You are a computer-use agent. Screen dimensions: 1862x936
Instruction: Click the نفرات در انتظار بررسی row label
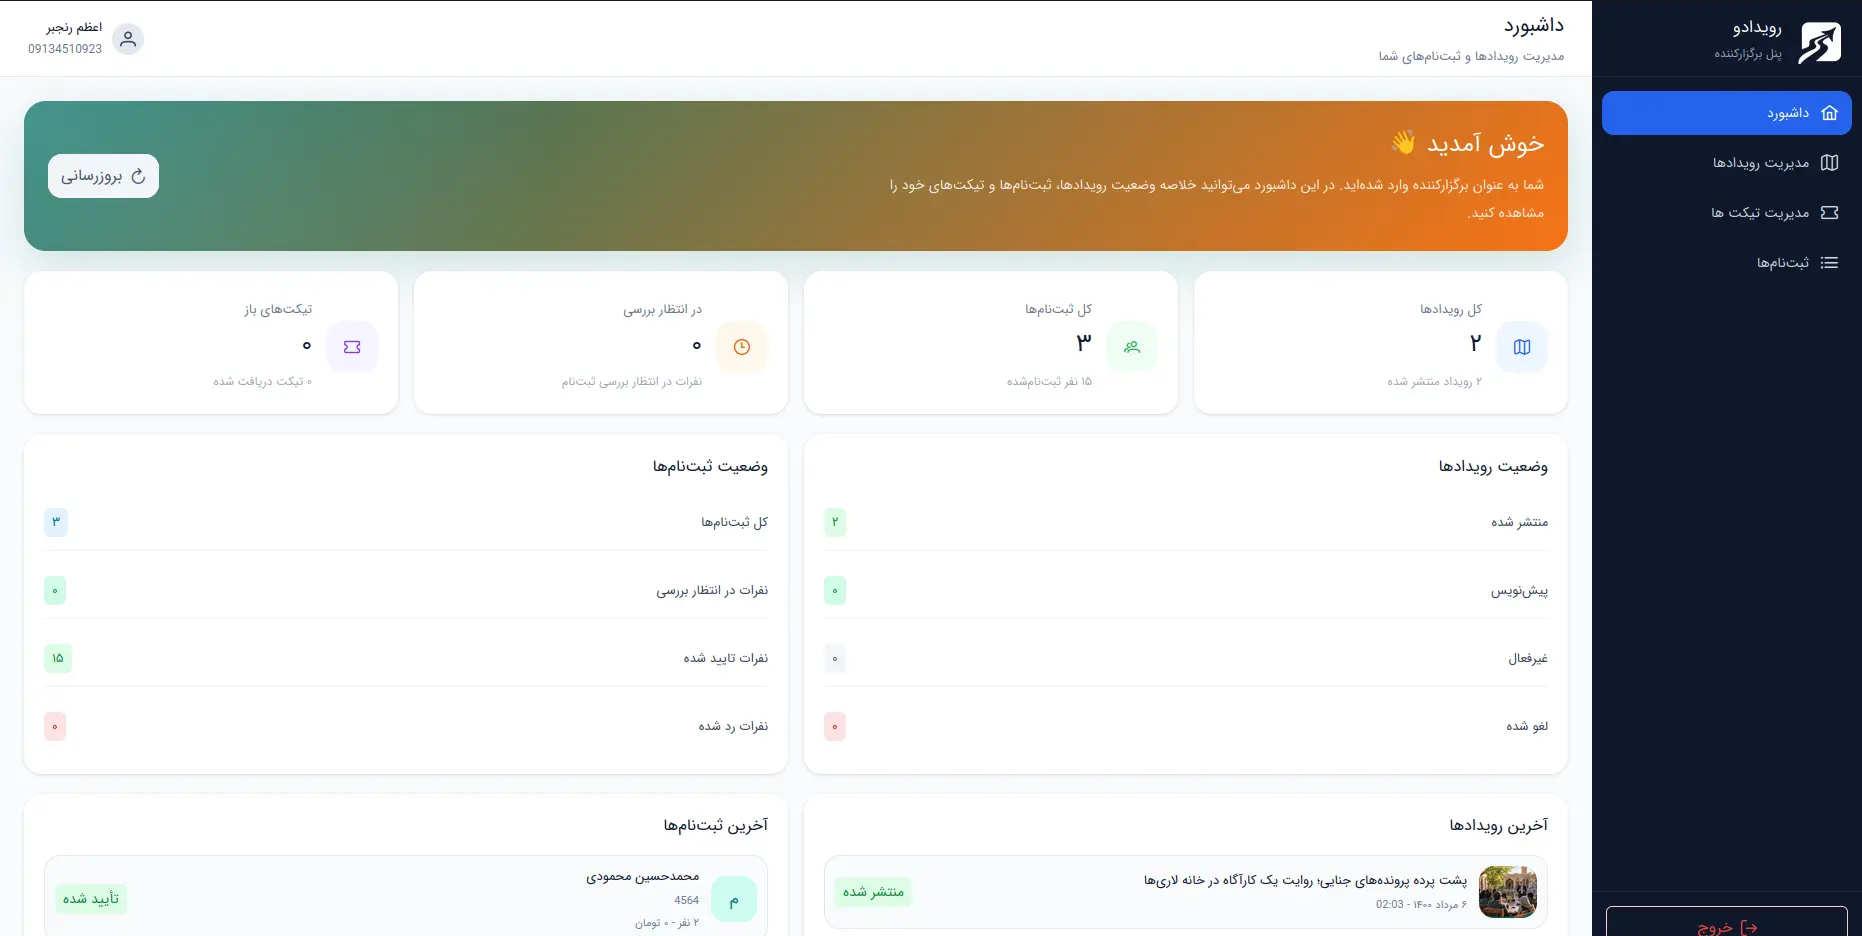712,591
